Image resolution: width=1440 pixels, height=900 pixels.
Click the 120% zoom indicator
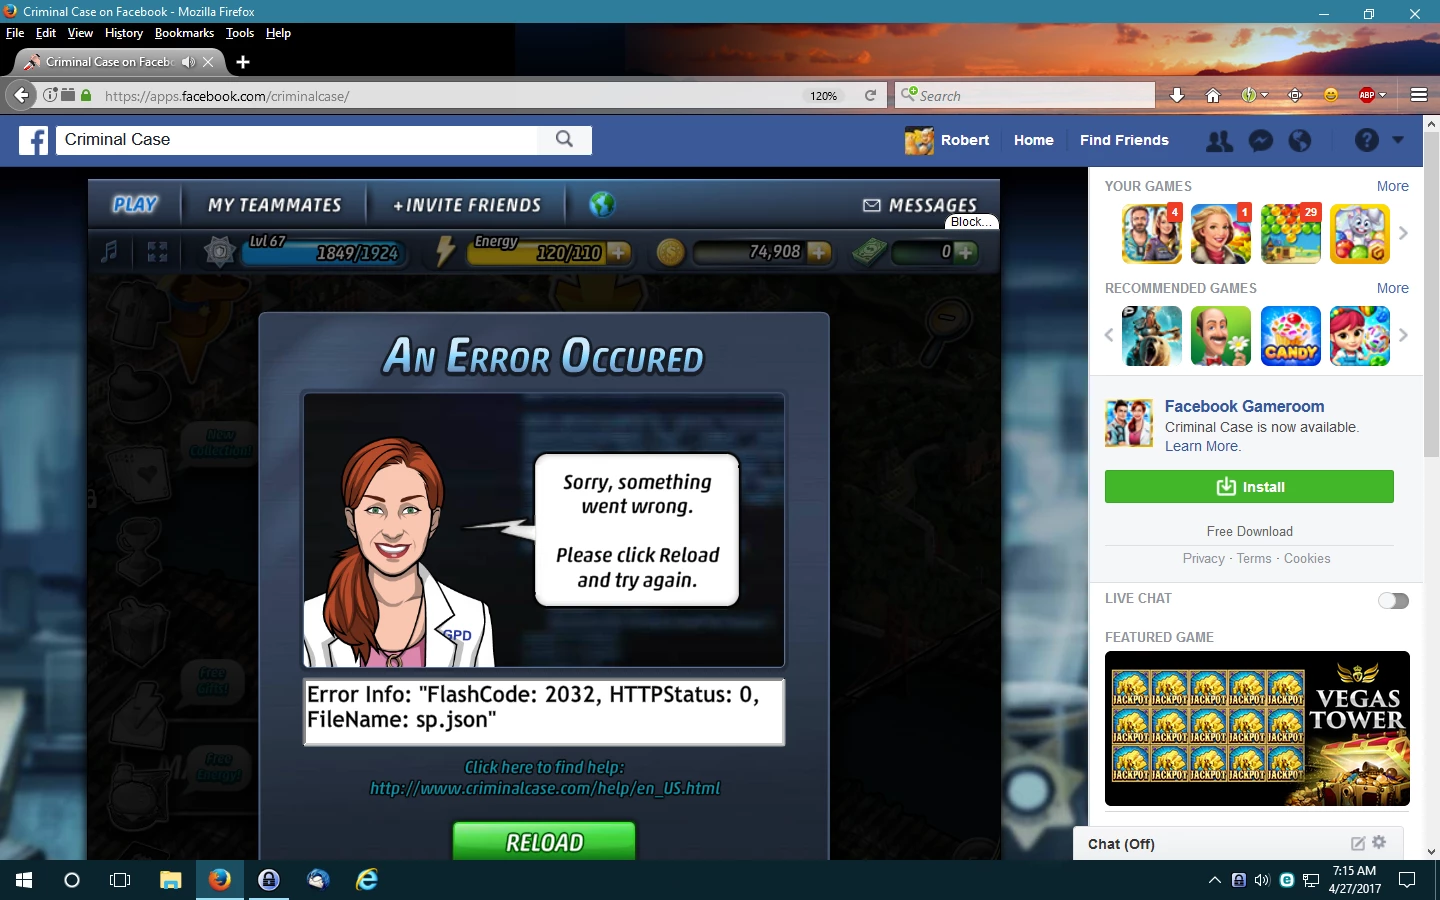(x=824, y=96)
